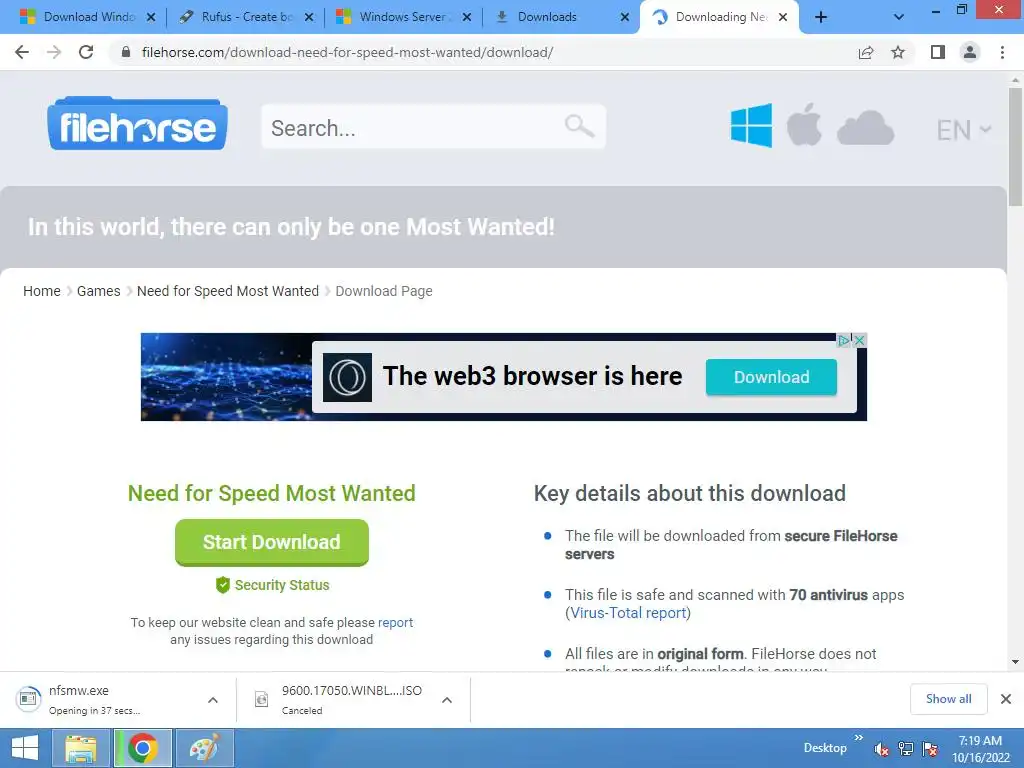Screen dimensions: 1024x768
Task: Click the green security shield icon
Action: click(x=223, y=584)
